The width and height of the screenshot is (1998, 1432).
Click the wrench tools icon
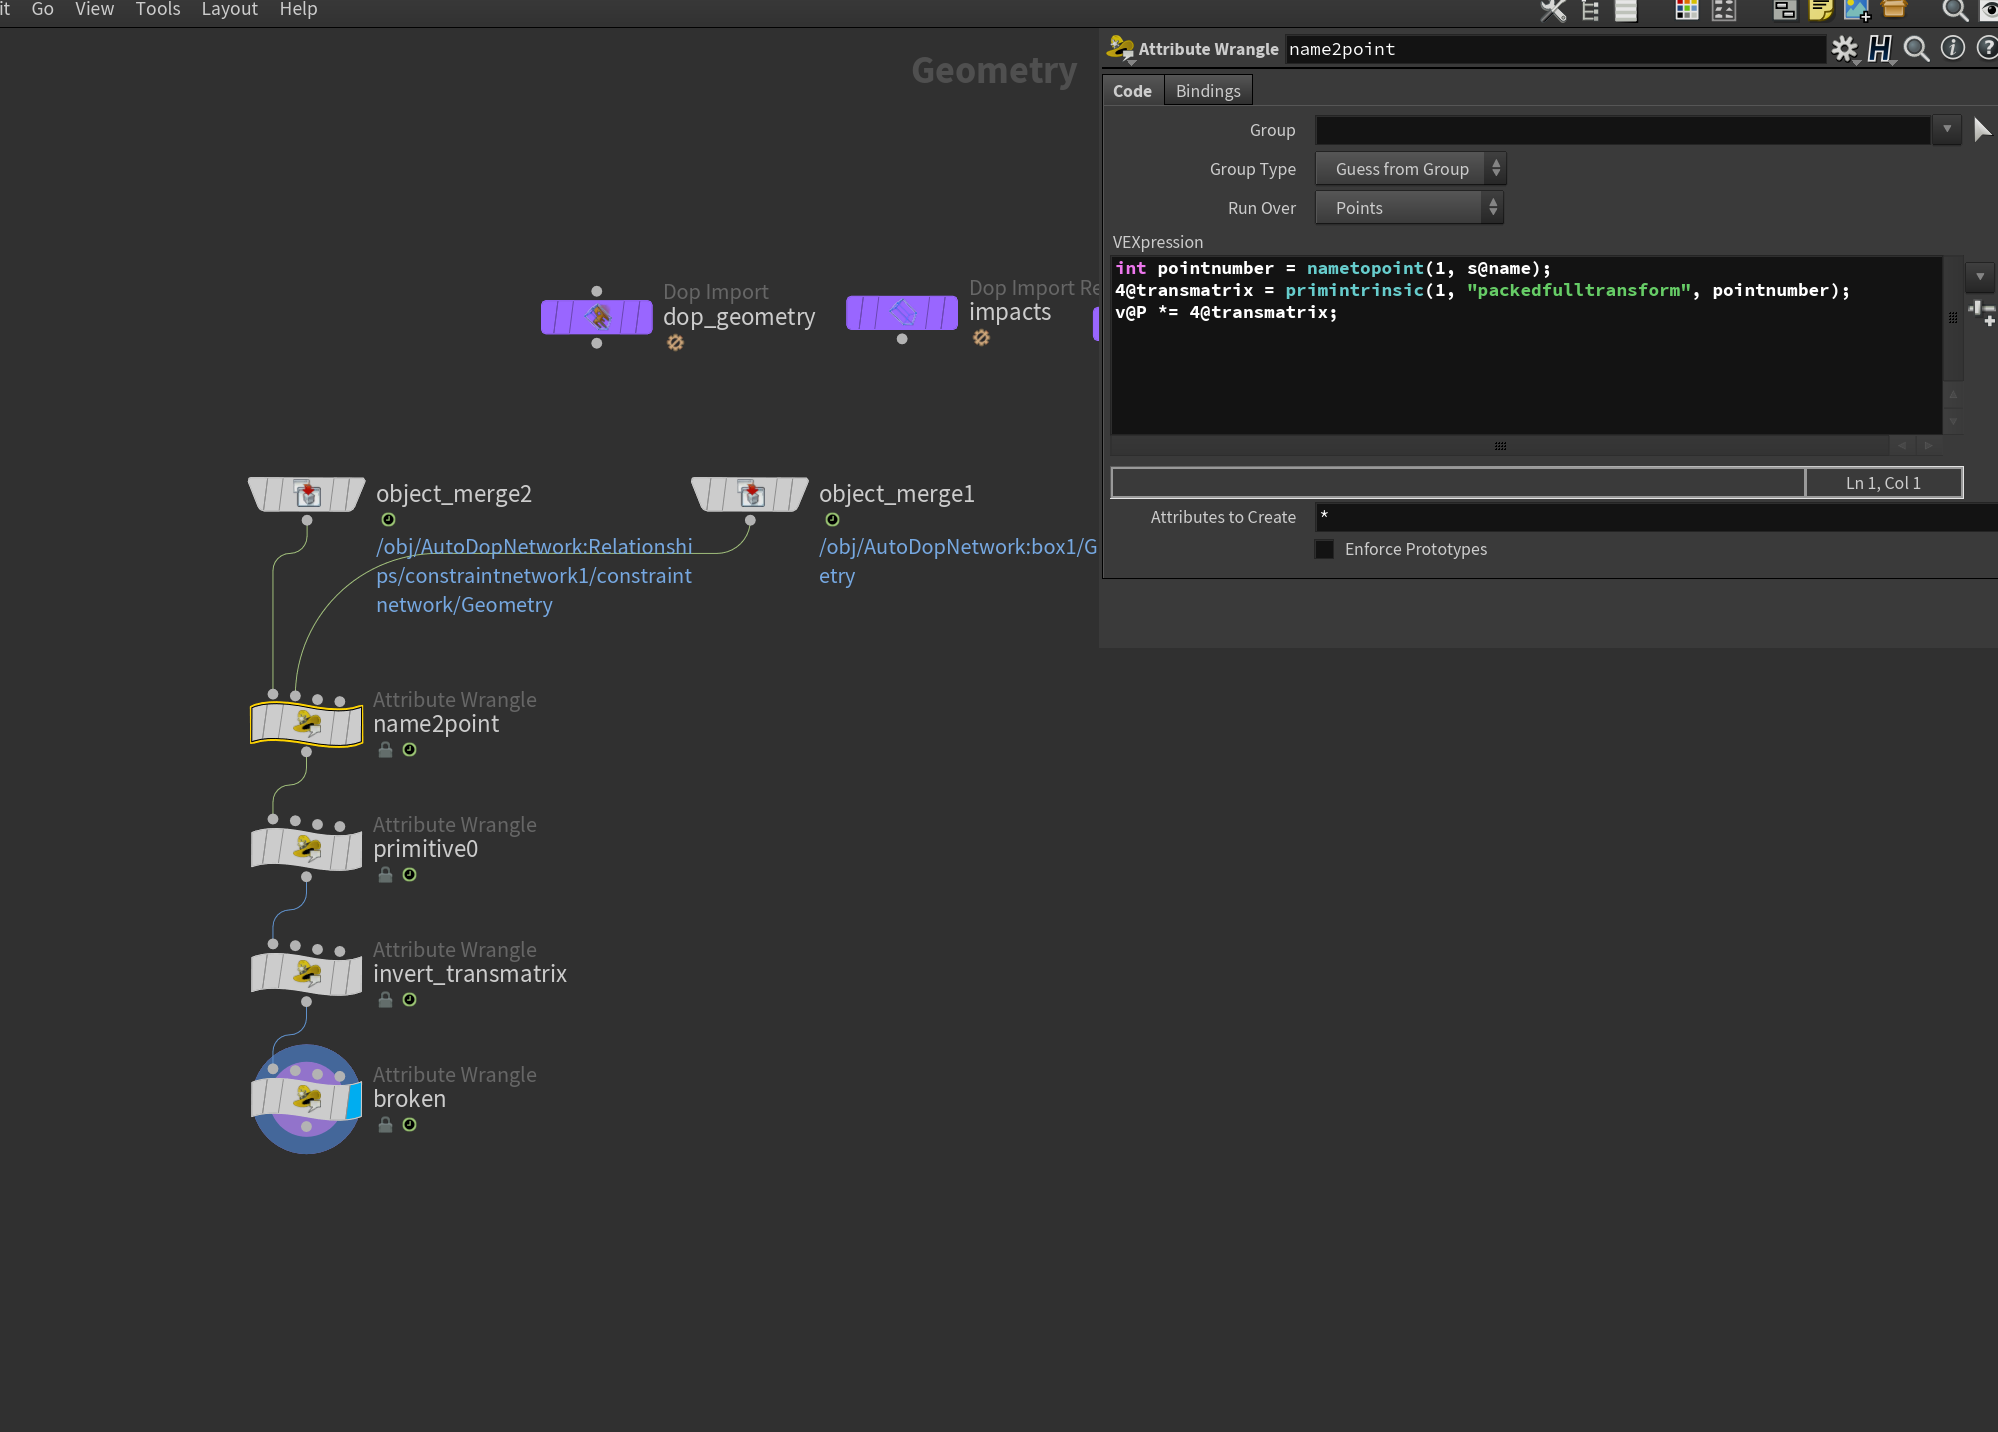pyautogui.click(x=1553, y=11)
